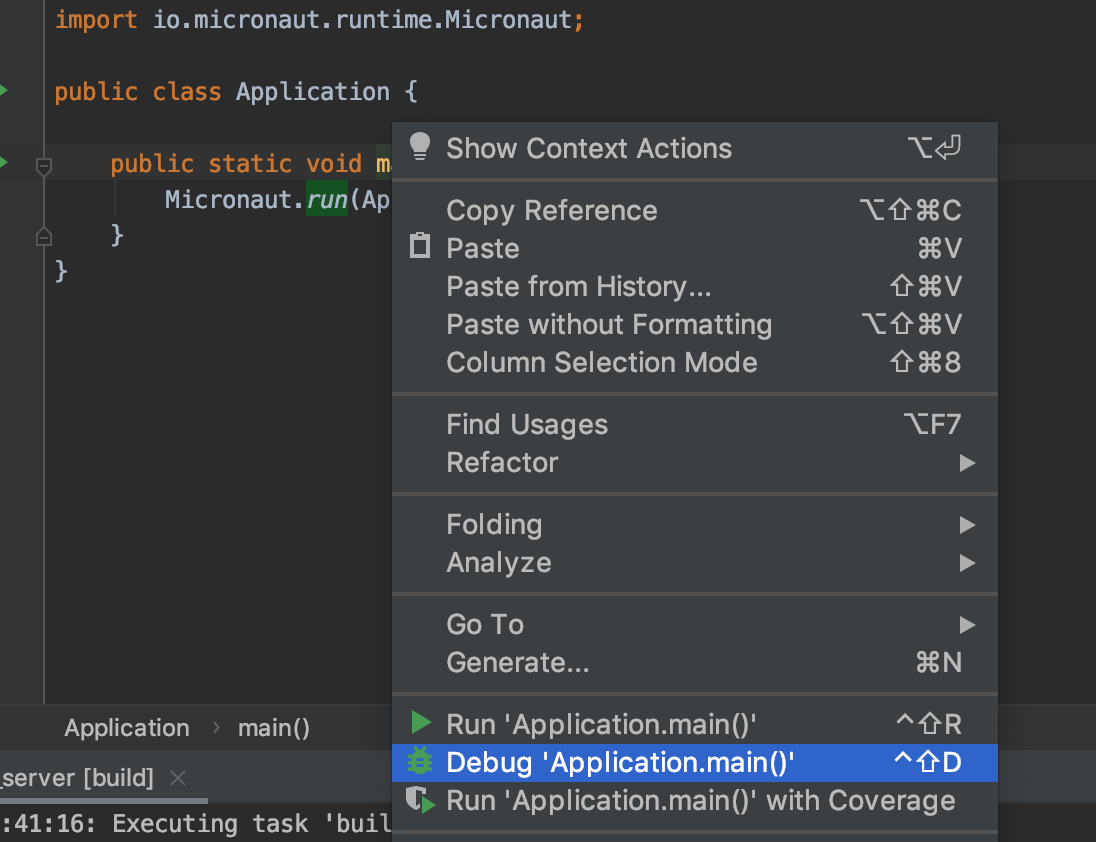The width and height of the screenshot is (1096, 842).
Task: Open the Refactor menu entry
Action: [695, 463]
